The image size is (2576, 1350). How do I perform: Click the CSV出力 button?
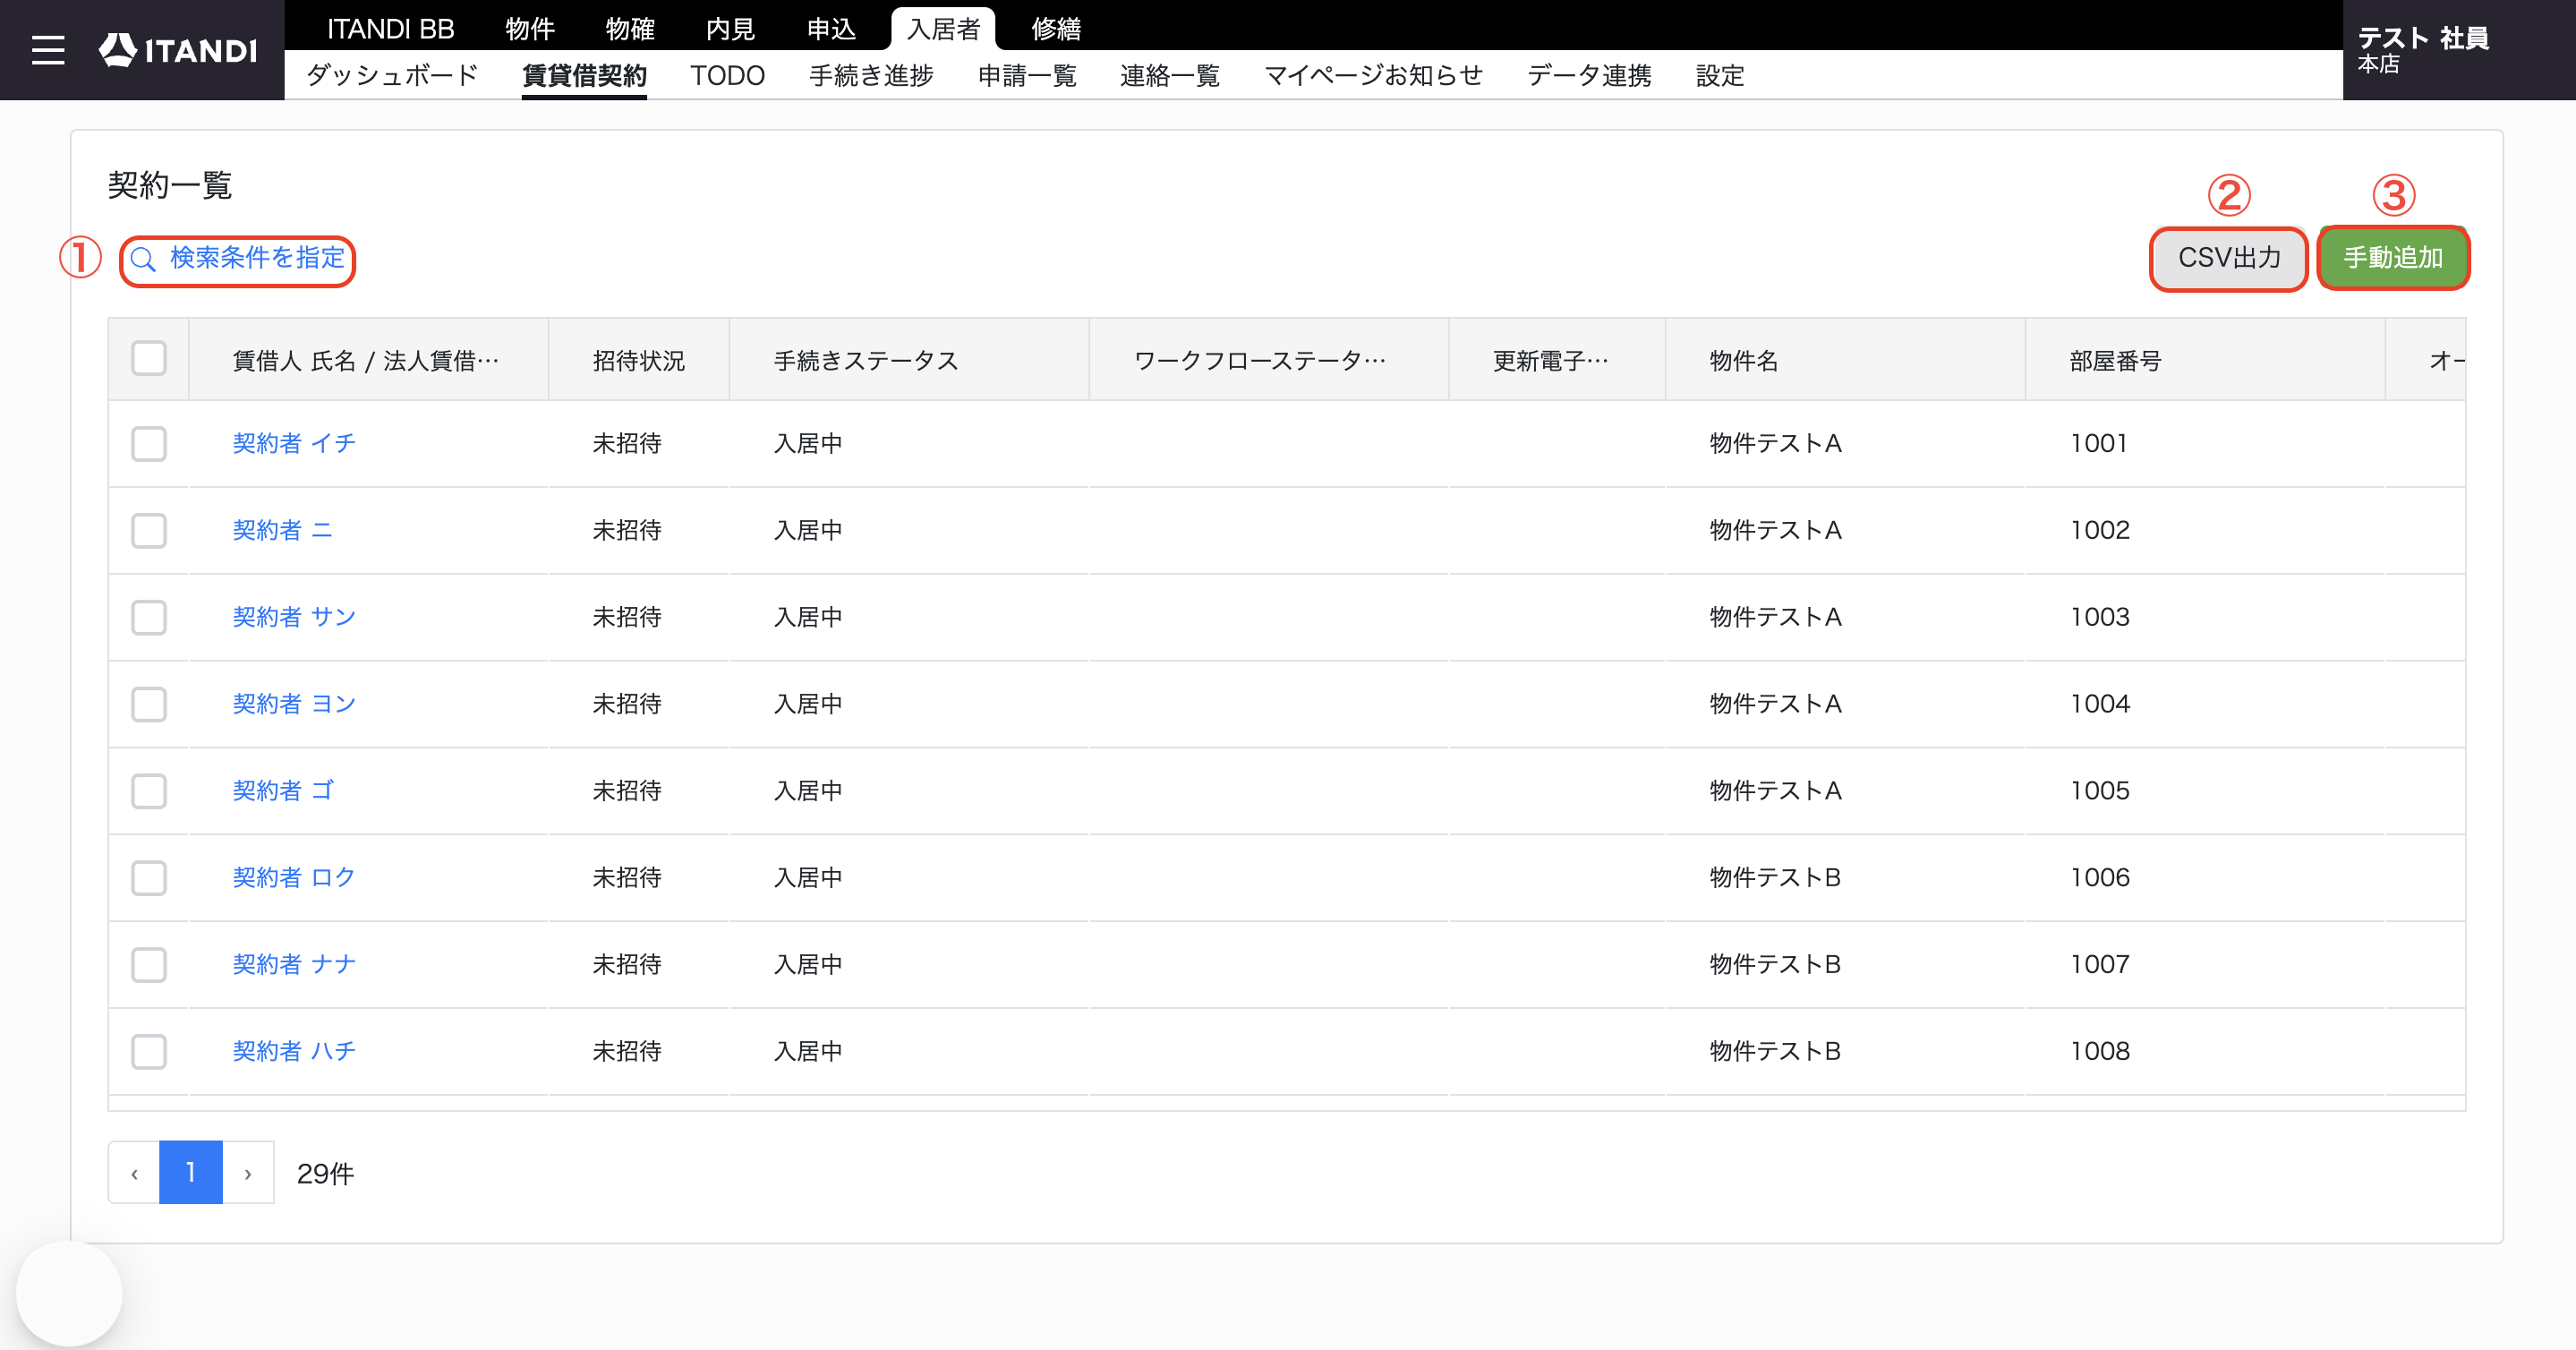pyautogui.click(x=2229, y=259)
